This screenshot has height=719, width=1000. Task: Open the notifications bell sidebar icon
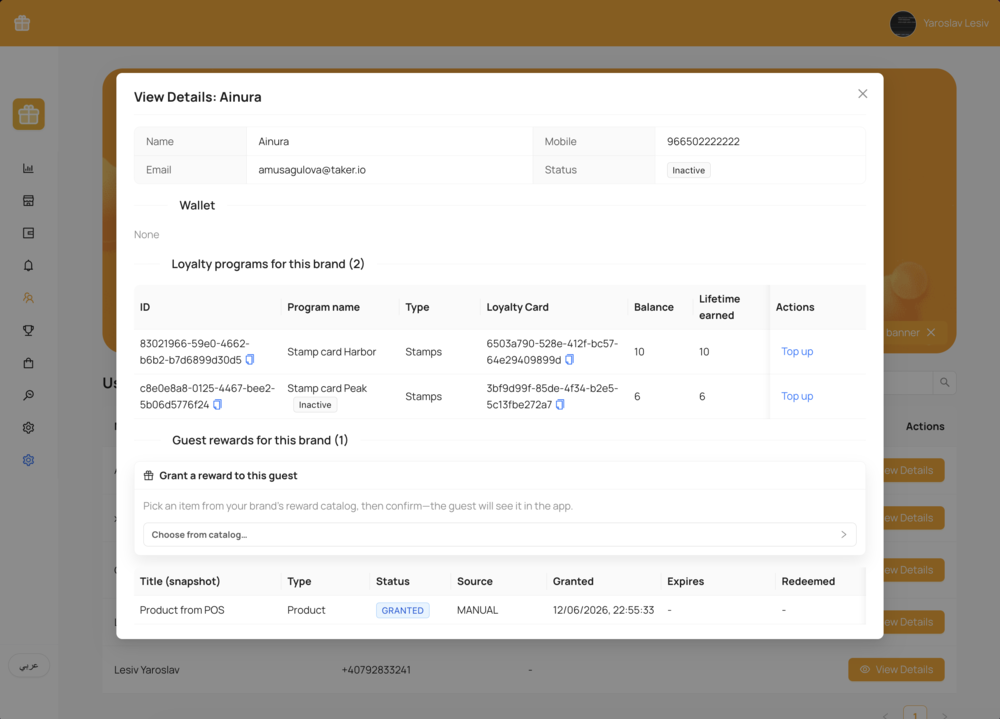(x=28, y=265)
